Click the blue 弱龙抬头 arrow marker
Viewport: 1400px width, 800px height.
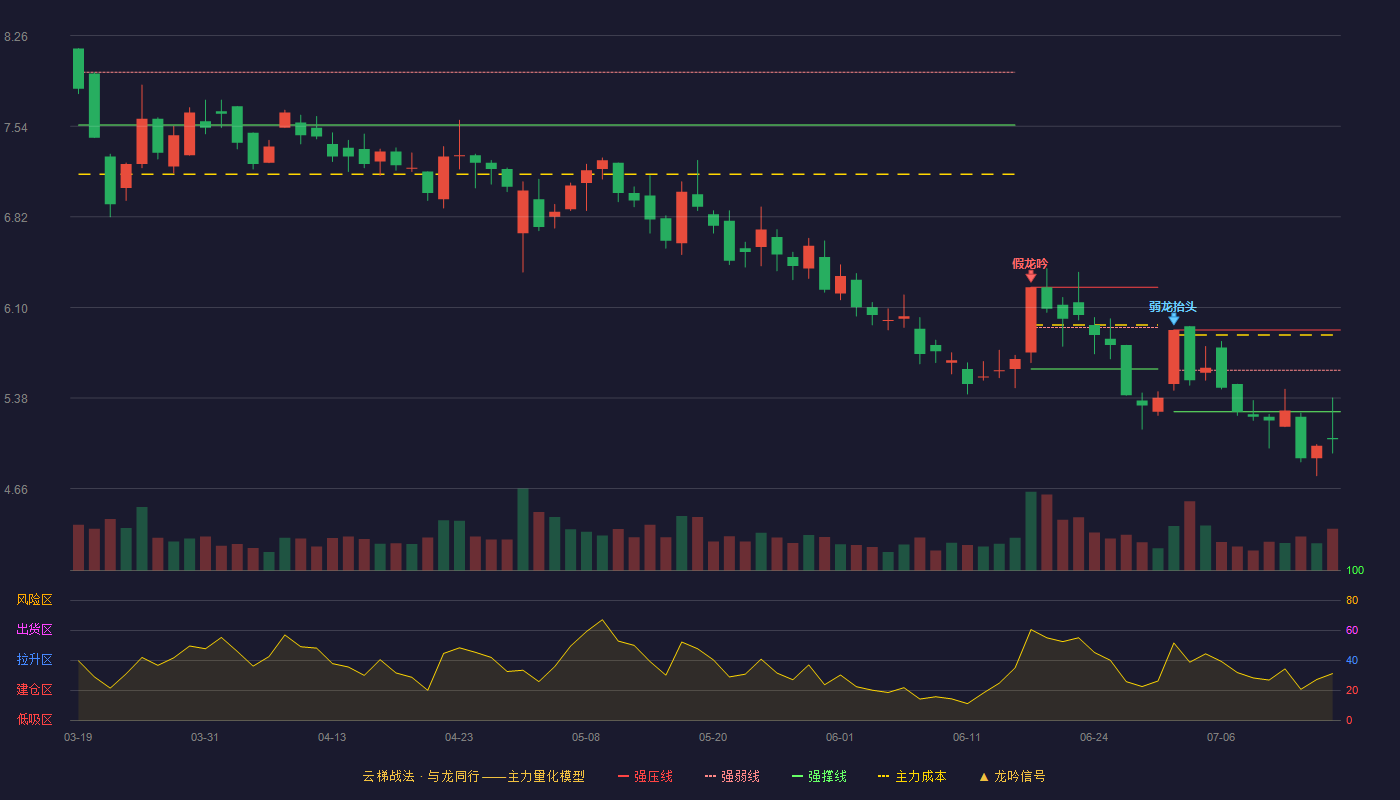1174,319
